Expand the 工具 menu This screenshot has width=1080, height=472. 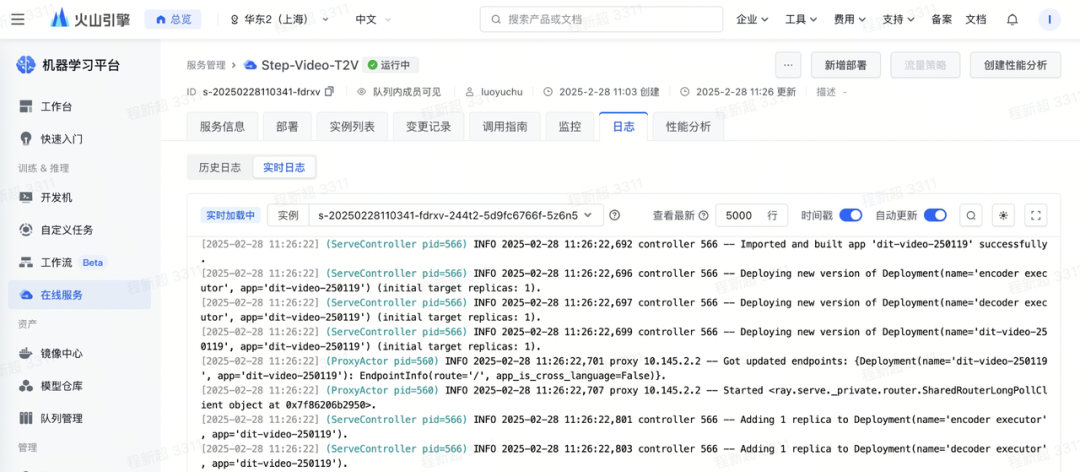801,19
